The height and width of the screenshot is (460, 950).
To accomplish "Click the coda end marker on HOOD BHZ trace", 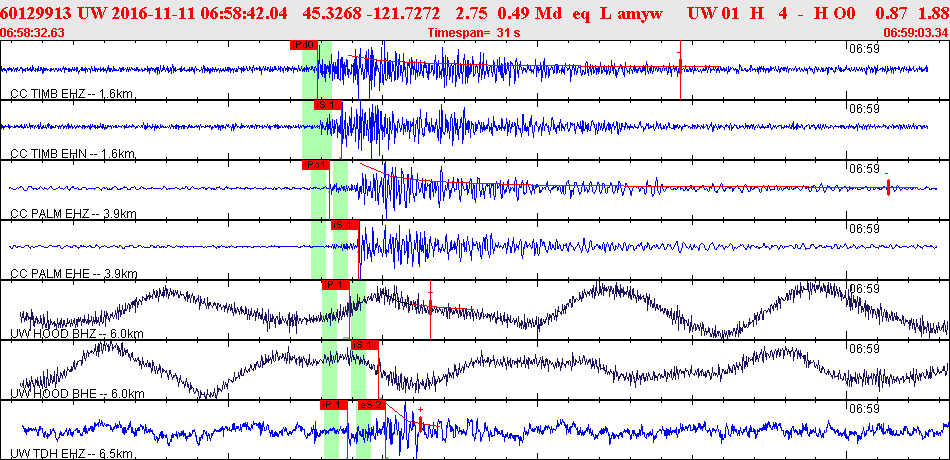I will (x=430, y=307).
